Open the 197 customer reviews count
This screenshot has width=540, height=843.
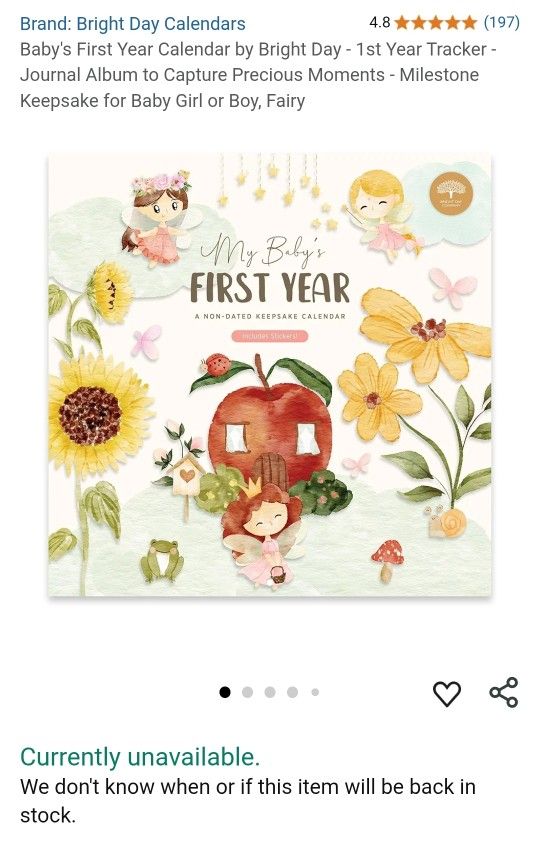502,23
